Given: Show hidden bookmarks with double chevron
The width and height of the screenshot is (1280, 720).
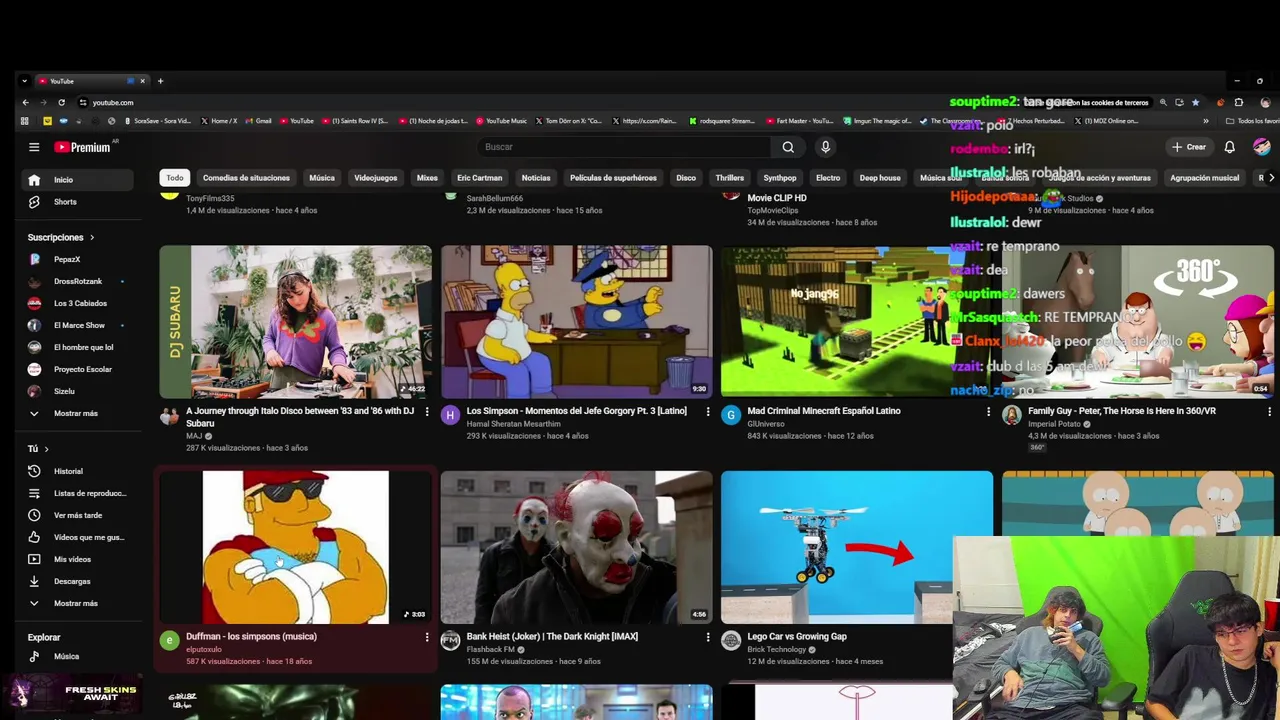Looking at the screenshot, I should [1206, 121].
